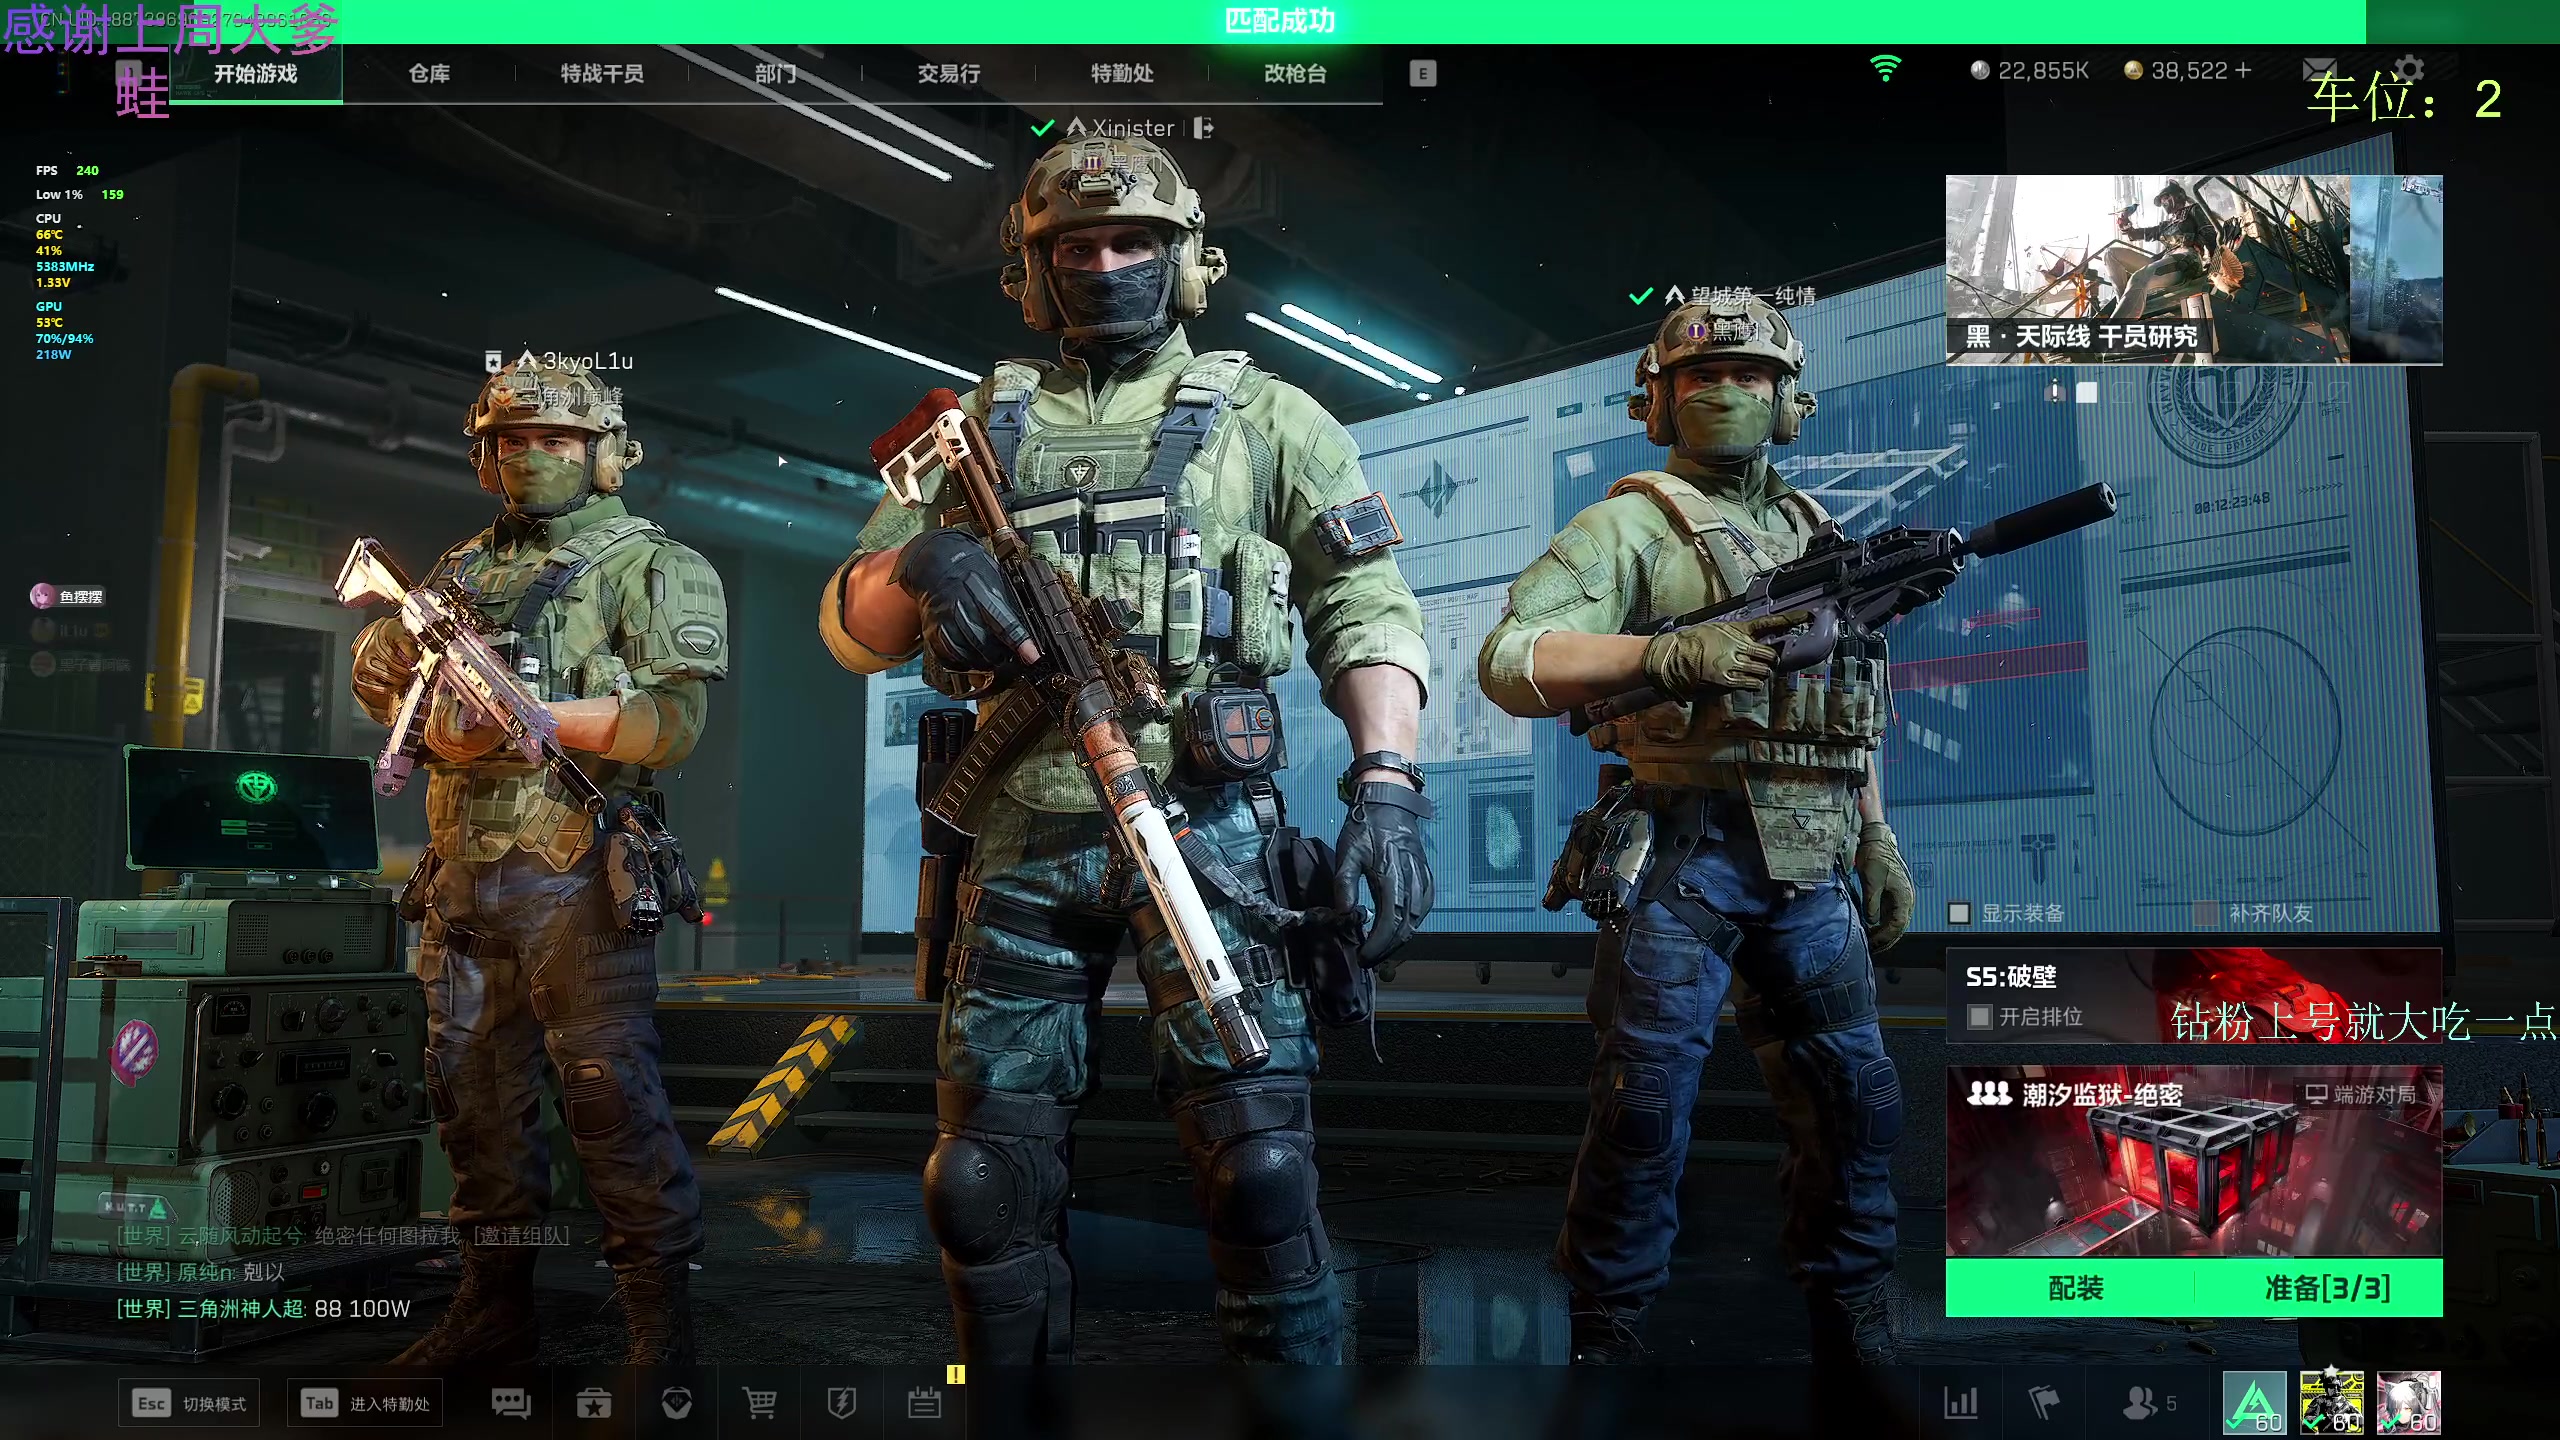Open the bar chart statistics icon

tap(1961, 1403)
